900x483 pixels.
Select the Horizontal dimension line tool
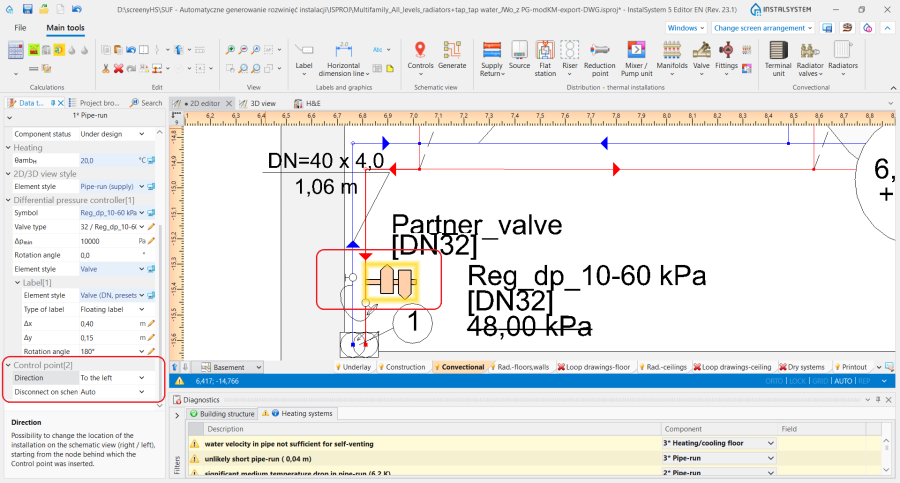click(343, 59)
